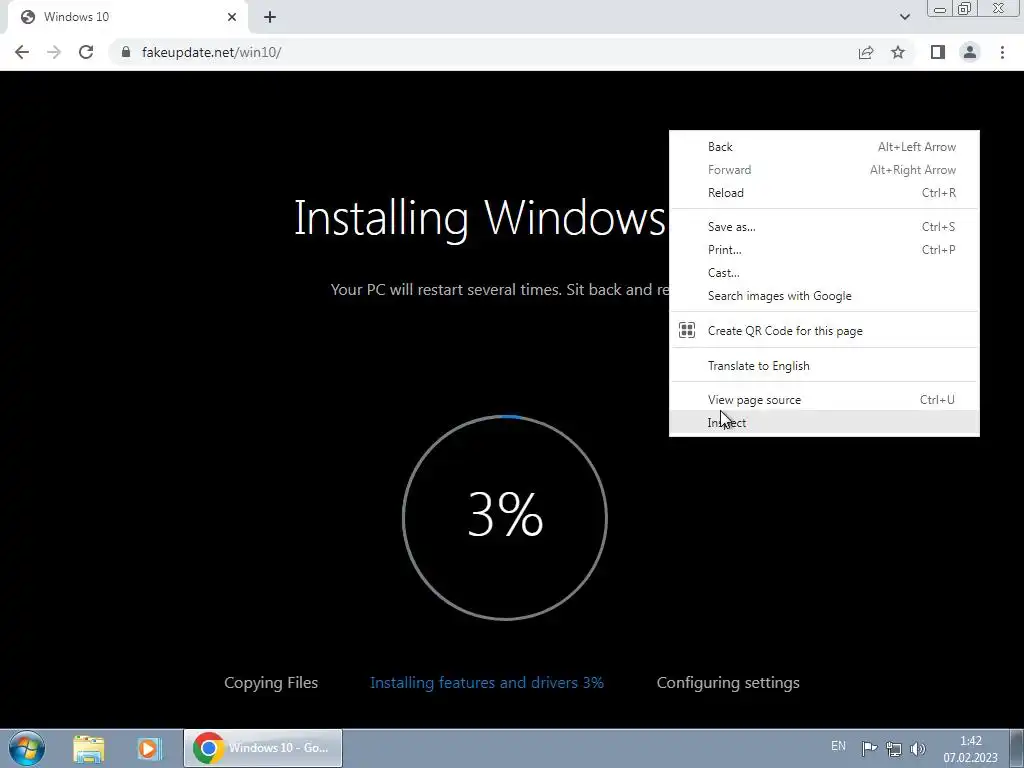The image size is (1024, 768).
Task: Click the Configuring settings stage label
Action: pos(728,682)
